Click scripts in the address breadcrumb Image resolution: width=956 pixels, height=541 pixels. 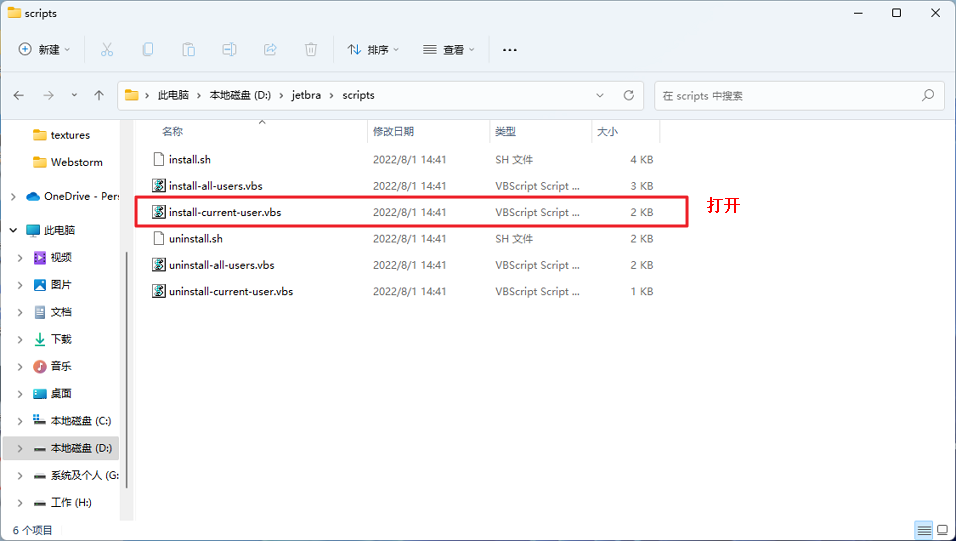pyautogui.click(x=358, y=95)
